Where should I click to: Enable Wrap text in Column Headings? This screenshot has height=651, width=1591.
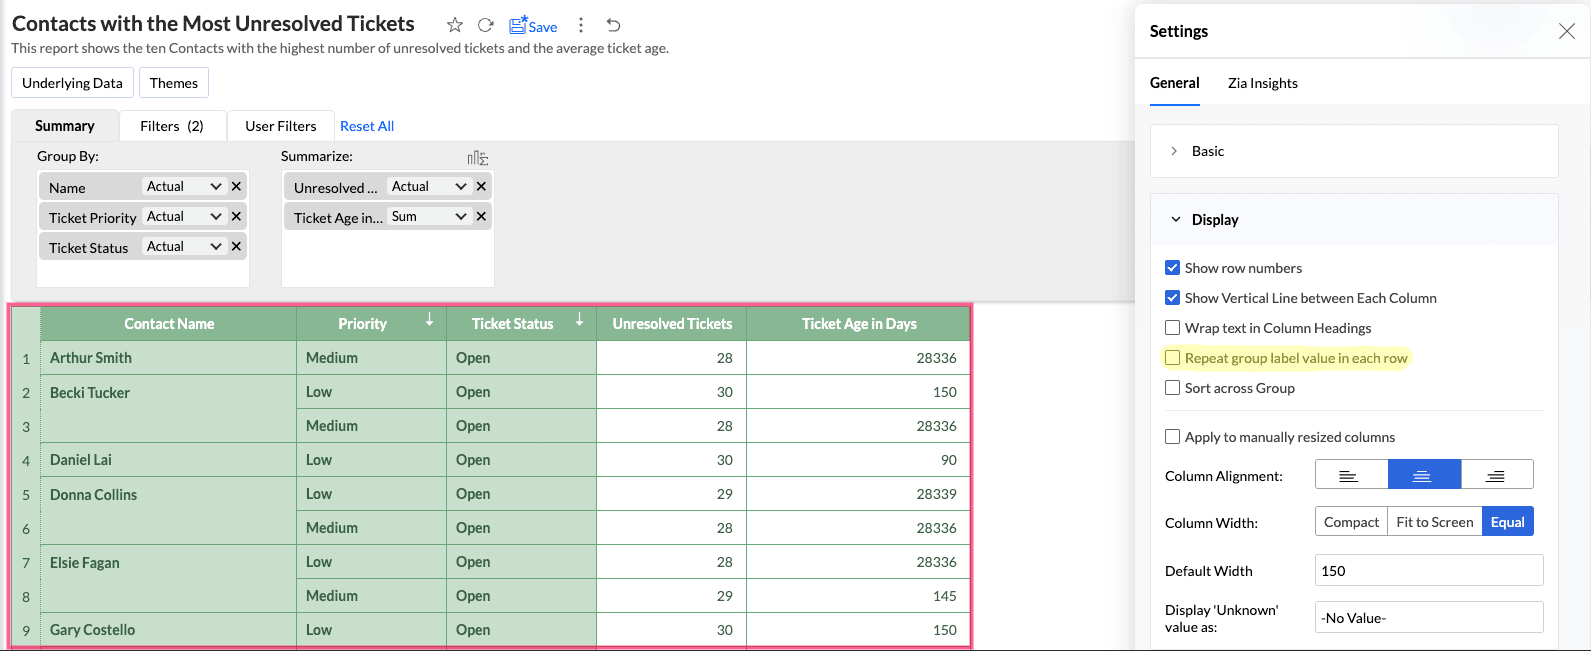click(x=1172, y=328)
